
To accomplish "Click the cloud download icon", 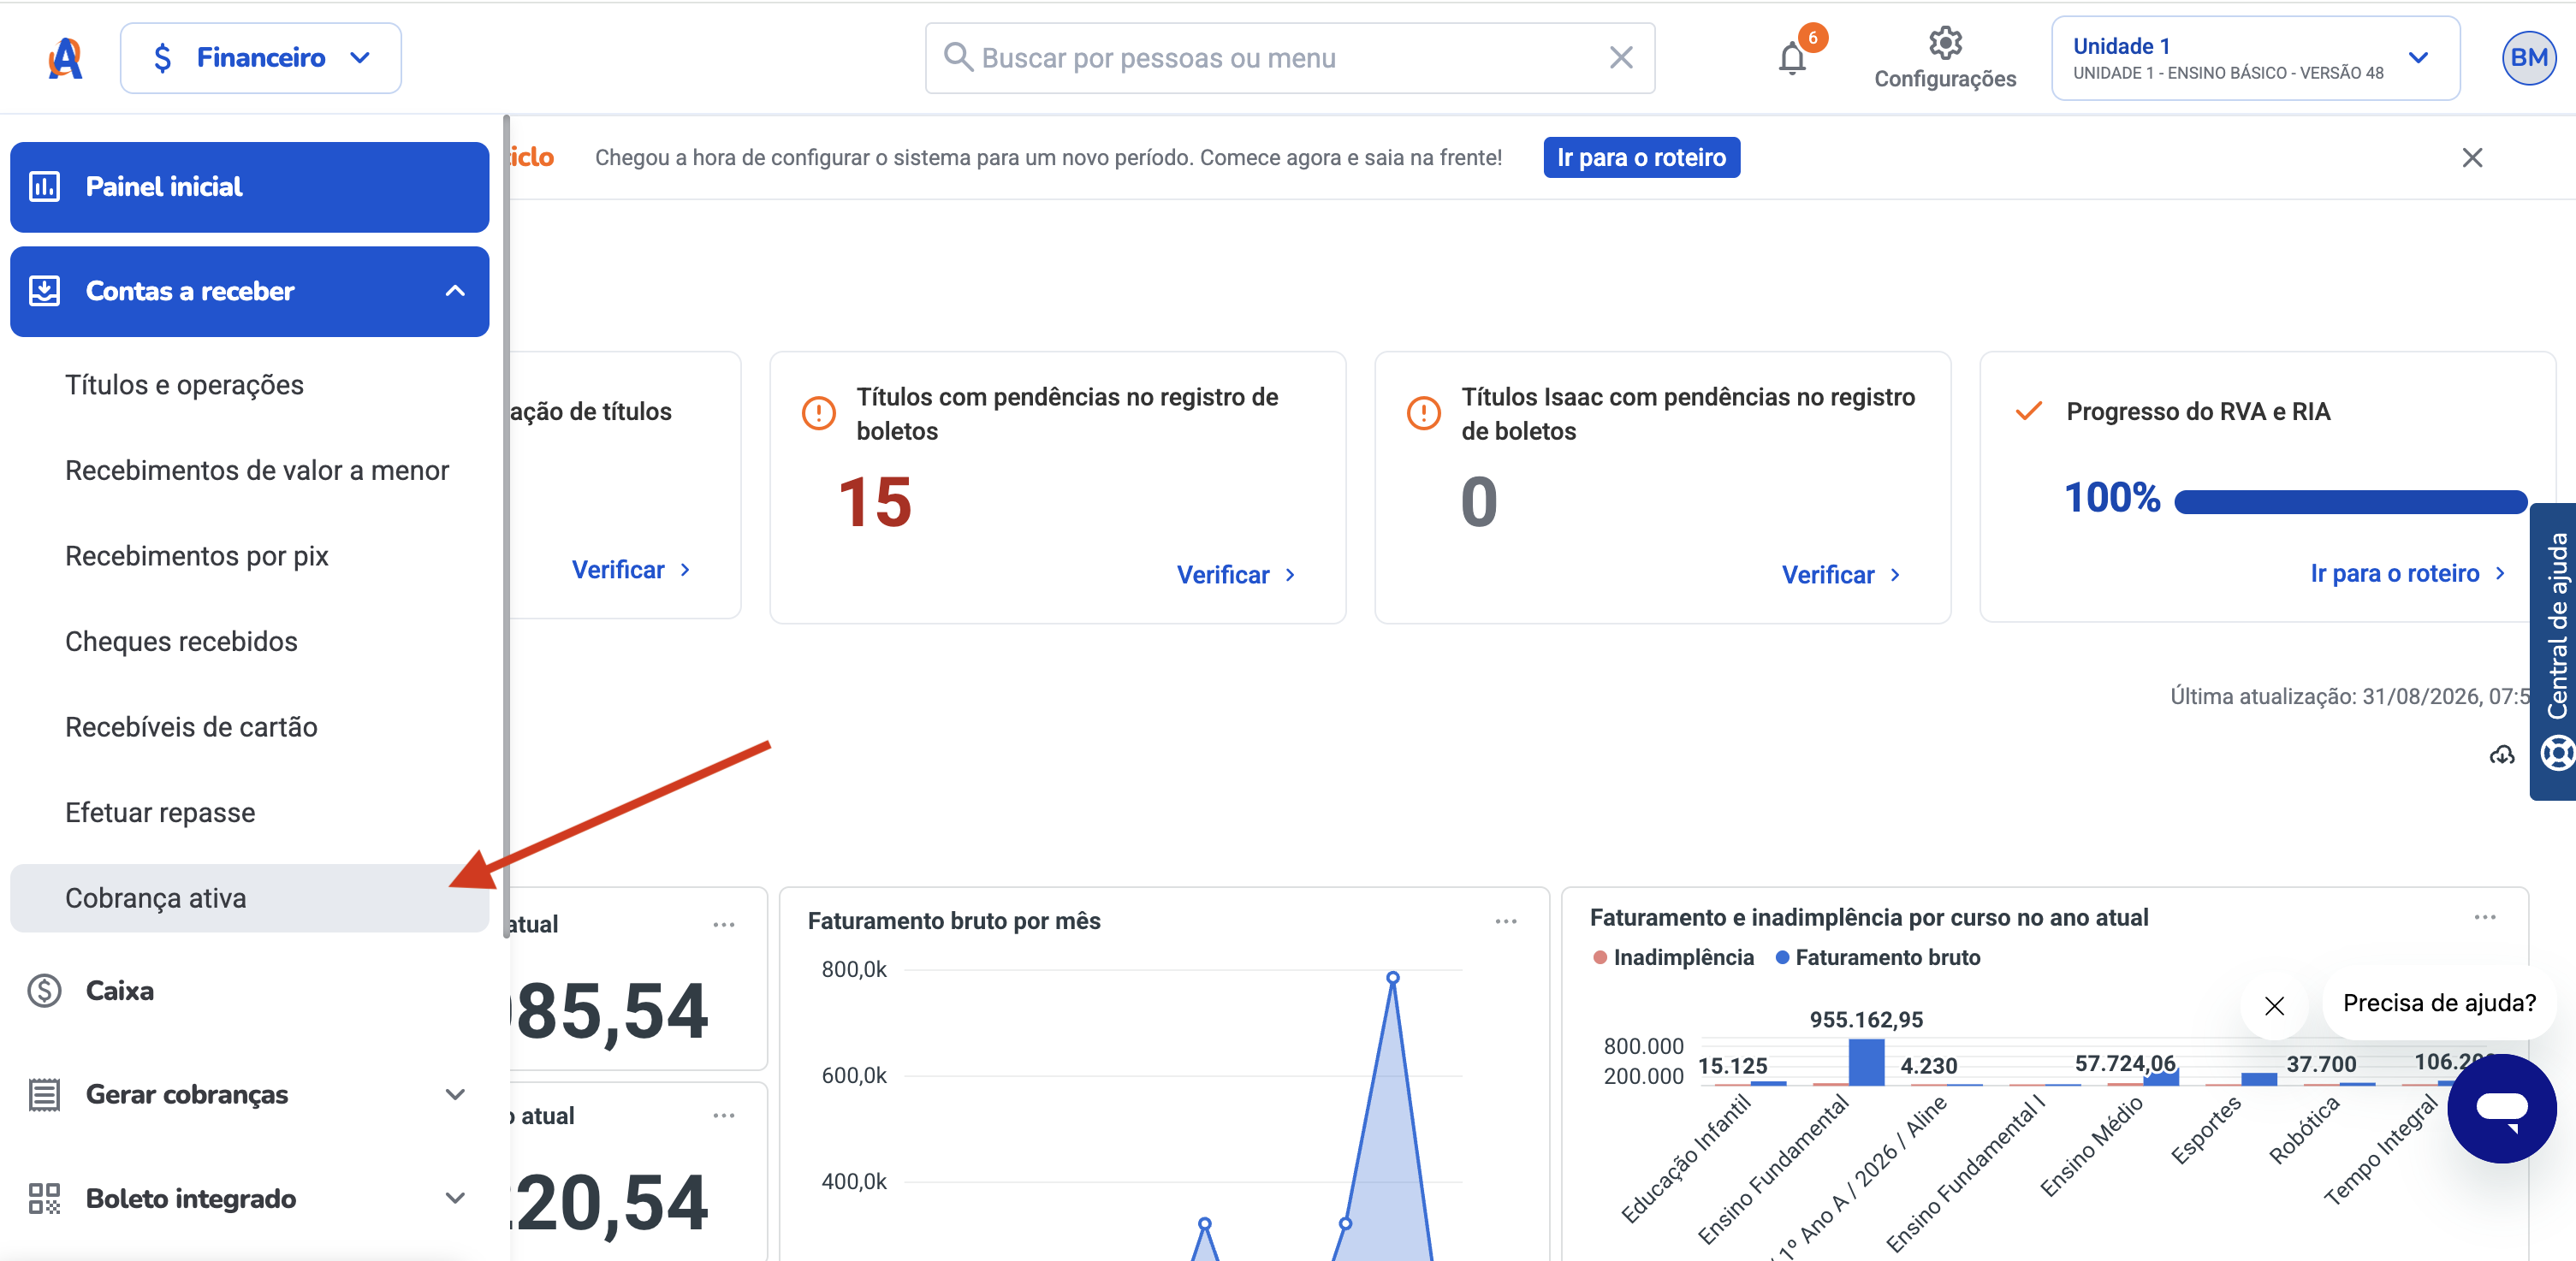I will pos(2501,755).
